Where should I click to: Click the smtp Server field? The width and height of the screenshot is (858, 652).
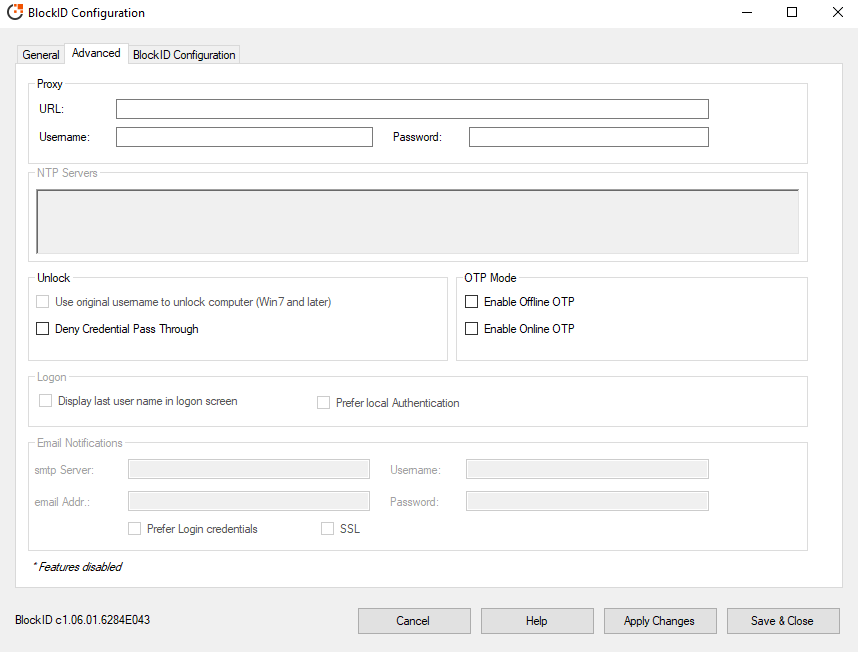click(x=248, y=468)
